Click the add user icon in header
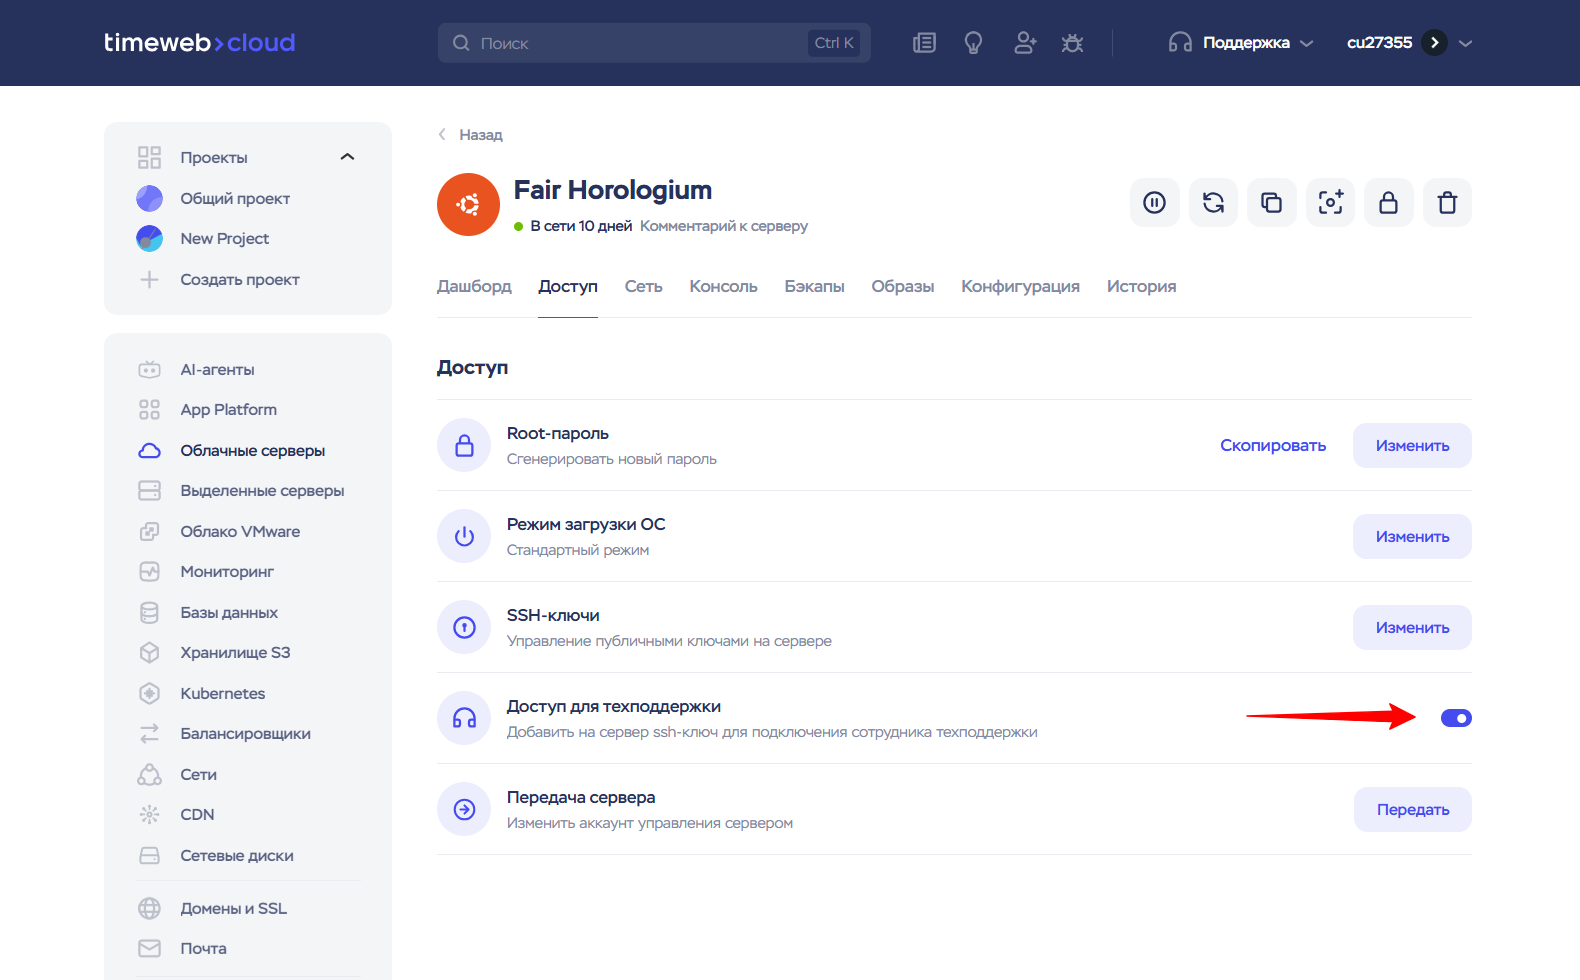 point(1024,43)
